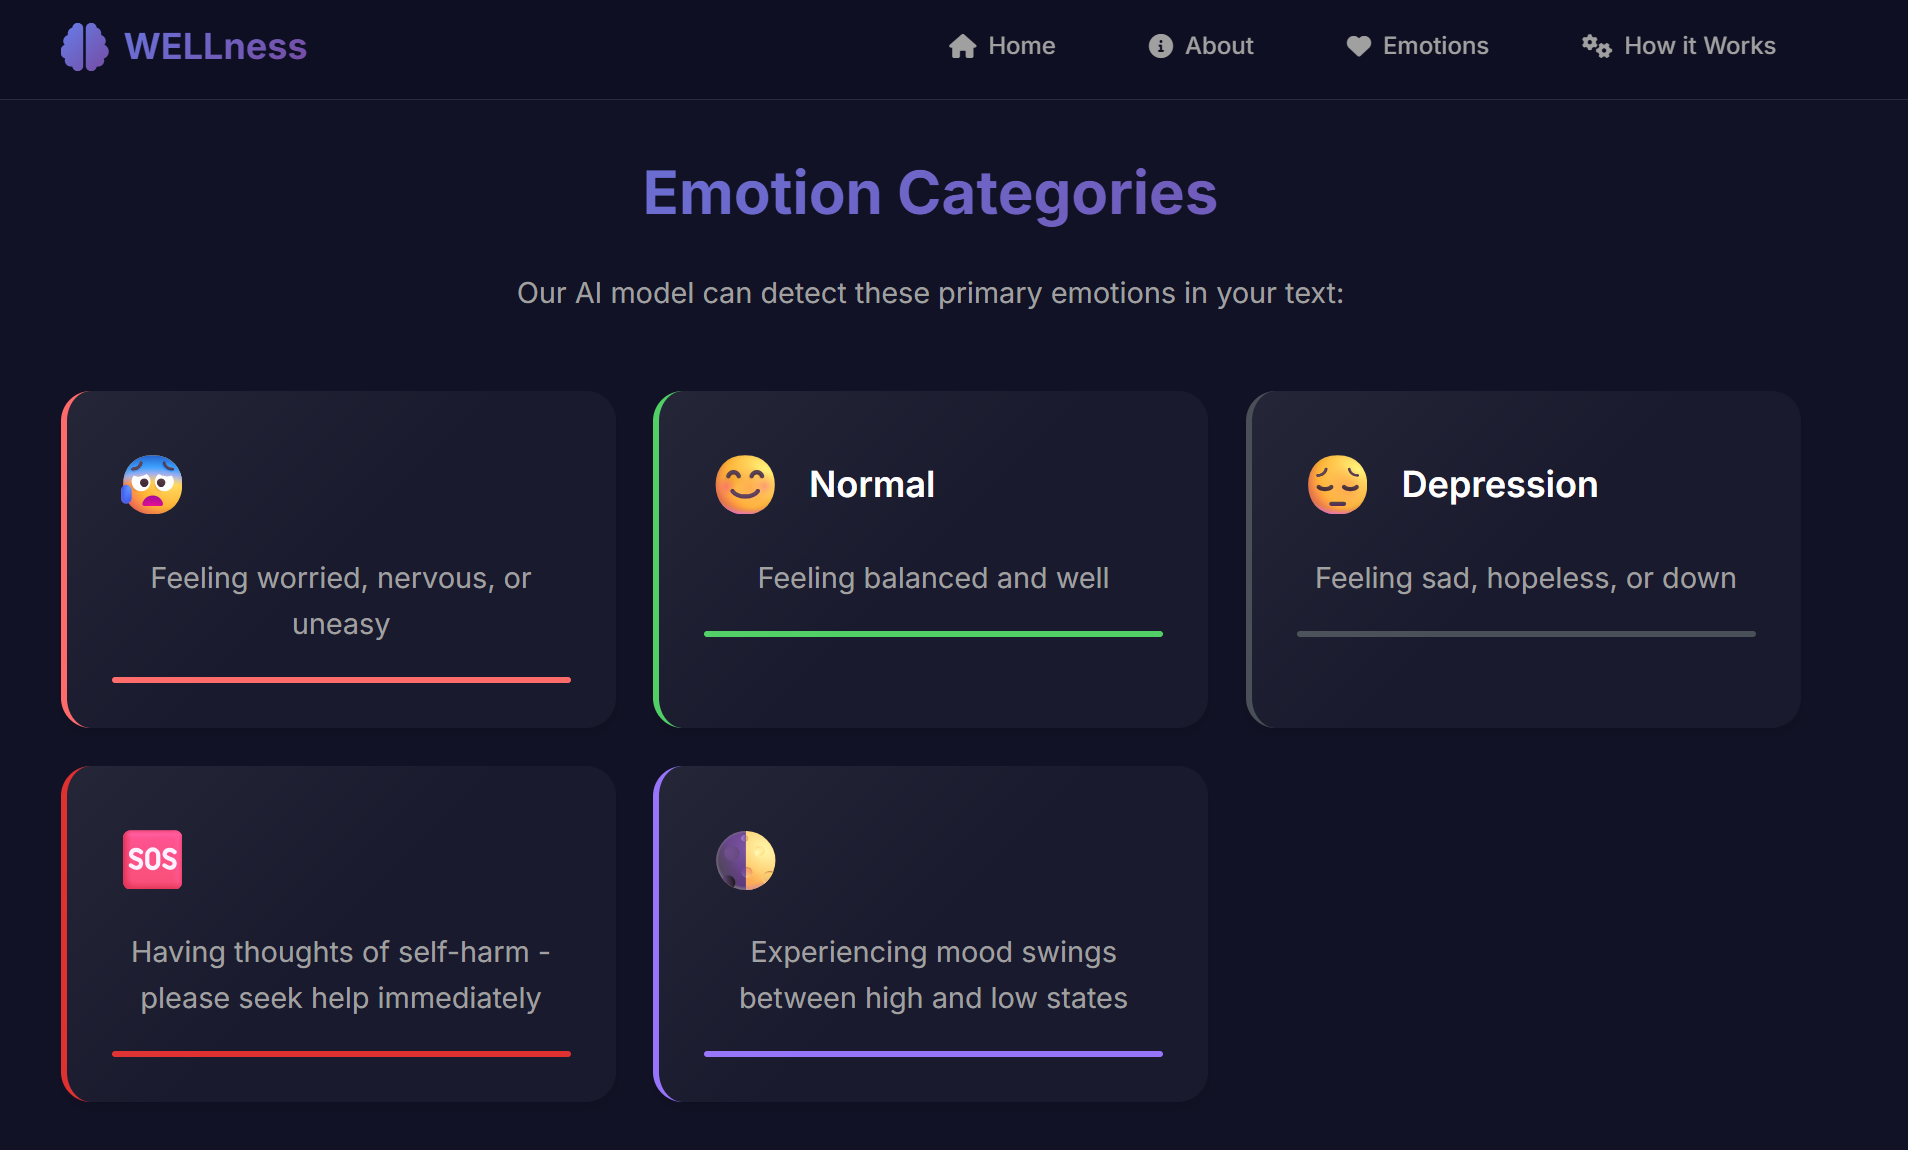Select the Normal emotion card
The image size is (1908, 1150).
(932, 559)
